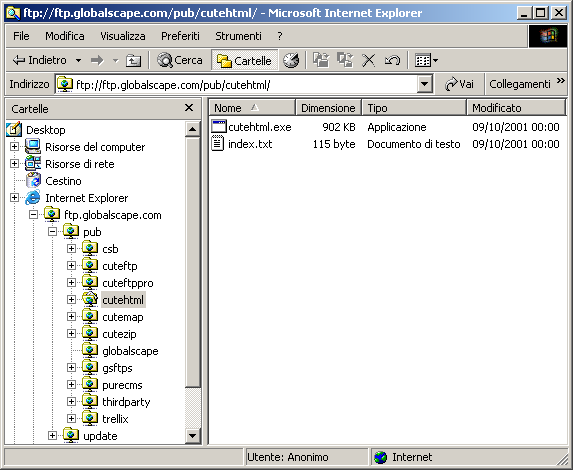
Task: Click the 902 KB size value
Action: pos(339,127)
